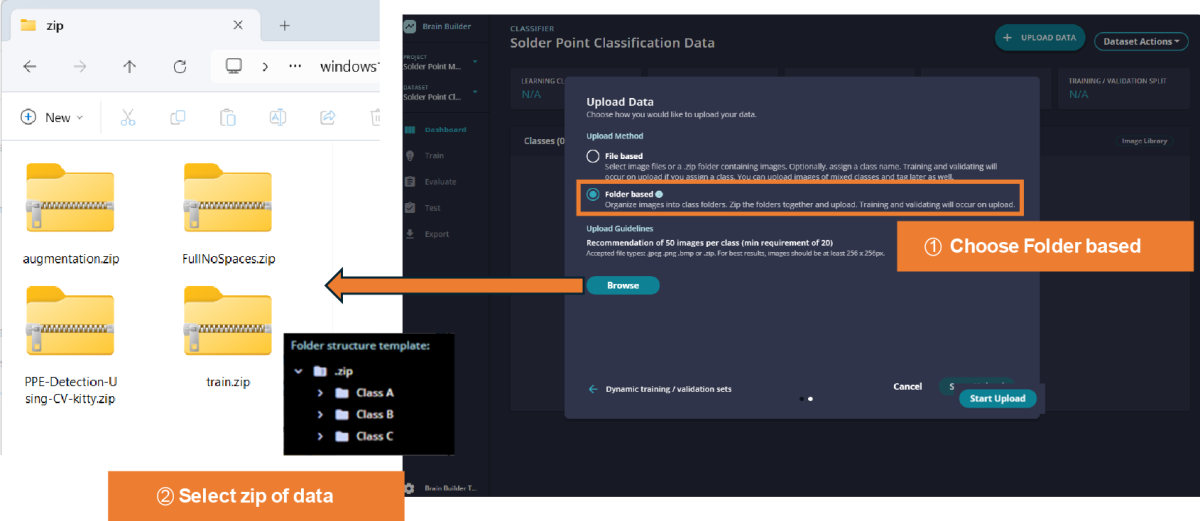1200x521 pixels.
Task: Click the Paste clipboard icon
Action: click(x=228, y=117)
